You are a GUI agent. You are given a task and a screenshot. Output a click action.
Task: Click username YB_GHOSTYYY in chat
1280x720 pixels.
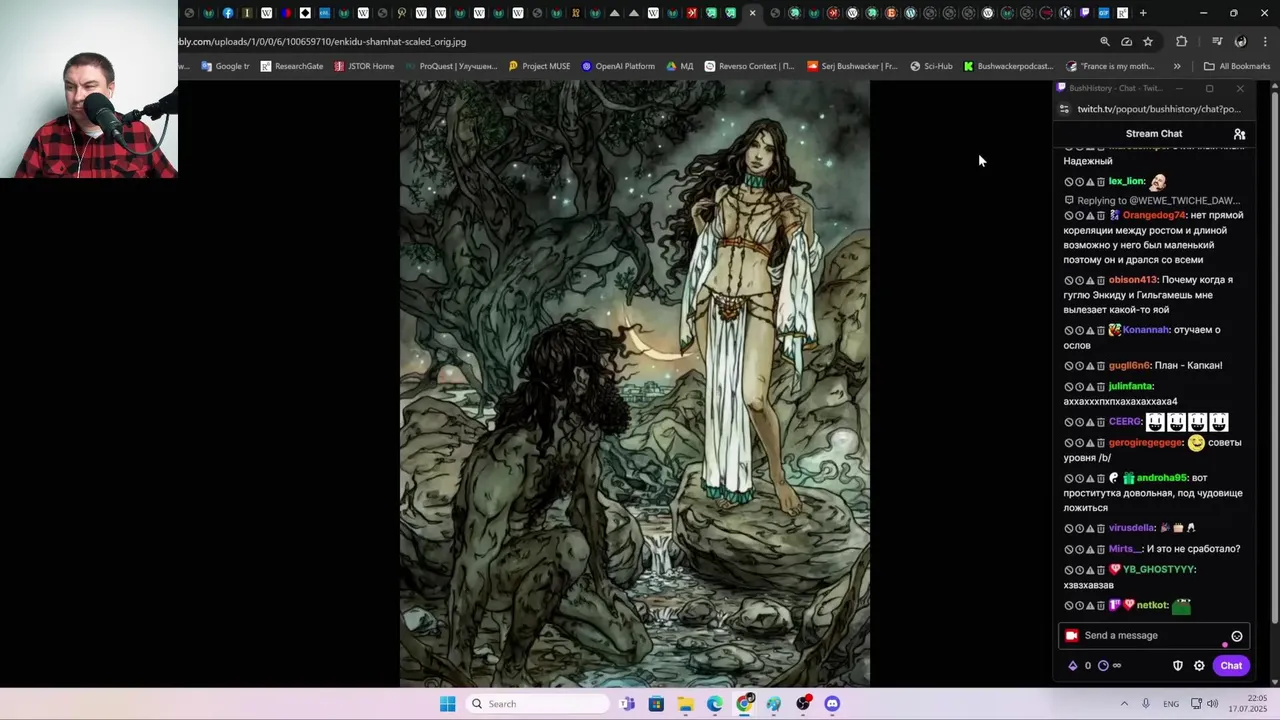[1159, 570]
